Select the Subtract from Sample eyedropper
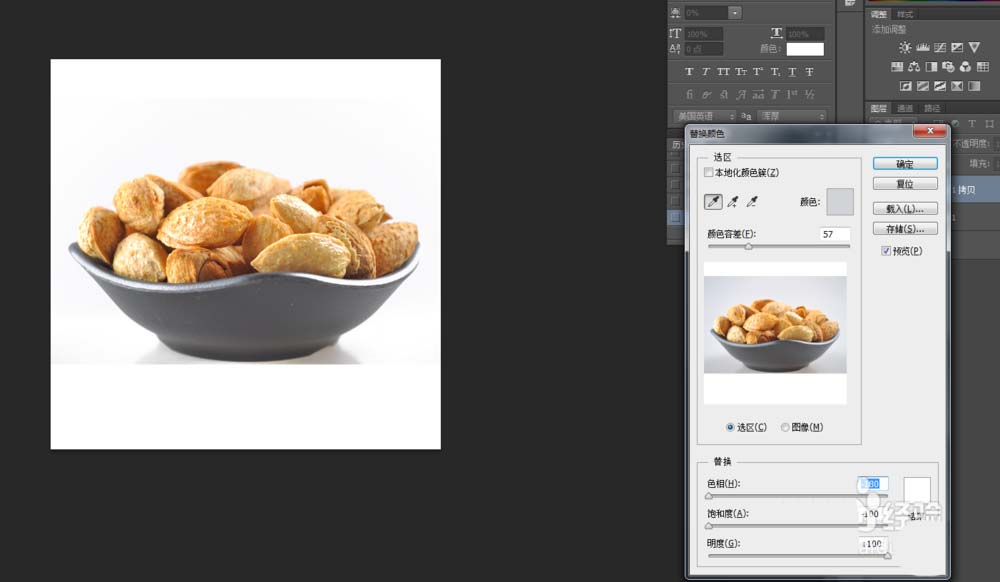 tap(753, 202)
